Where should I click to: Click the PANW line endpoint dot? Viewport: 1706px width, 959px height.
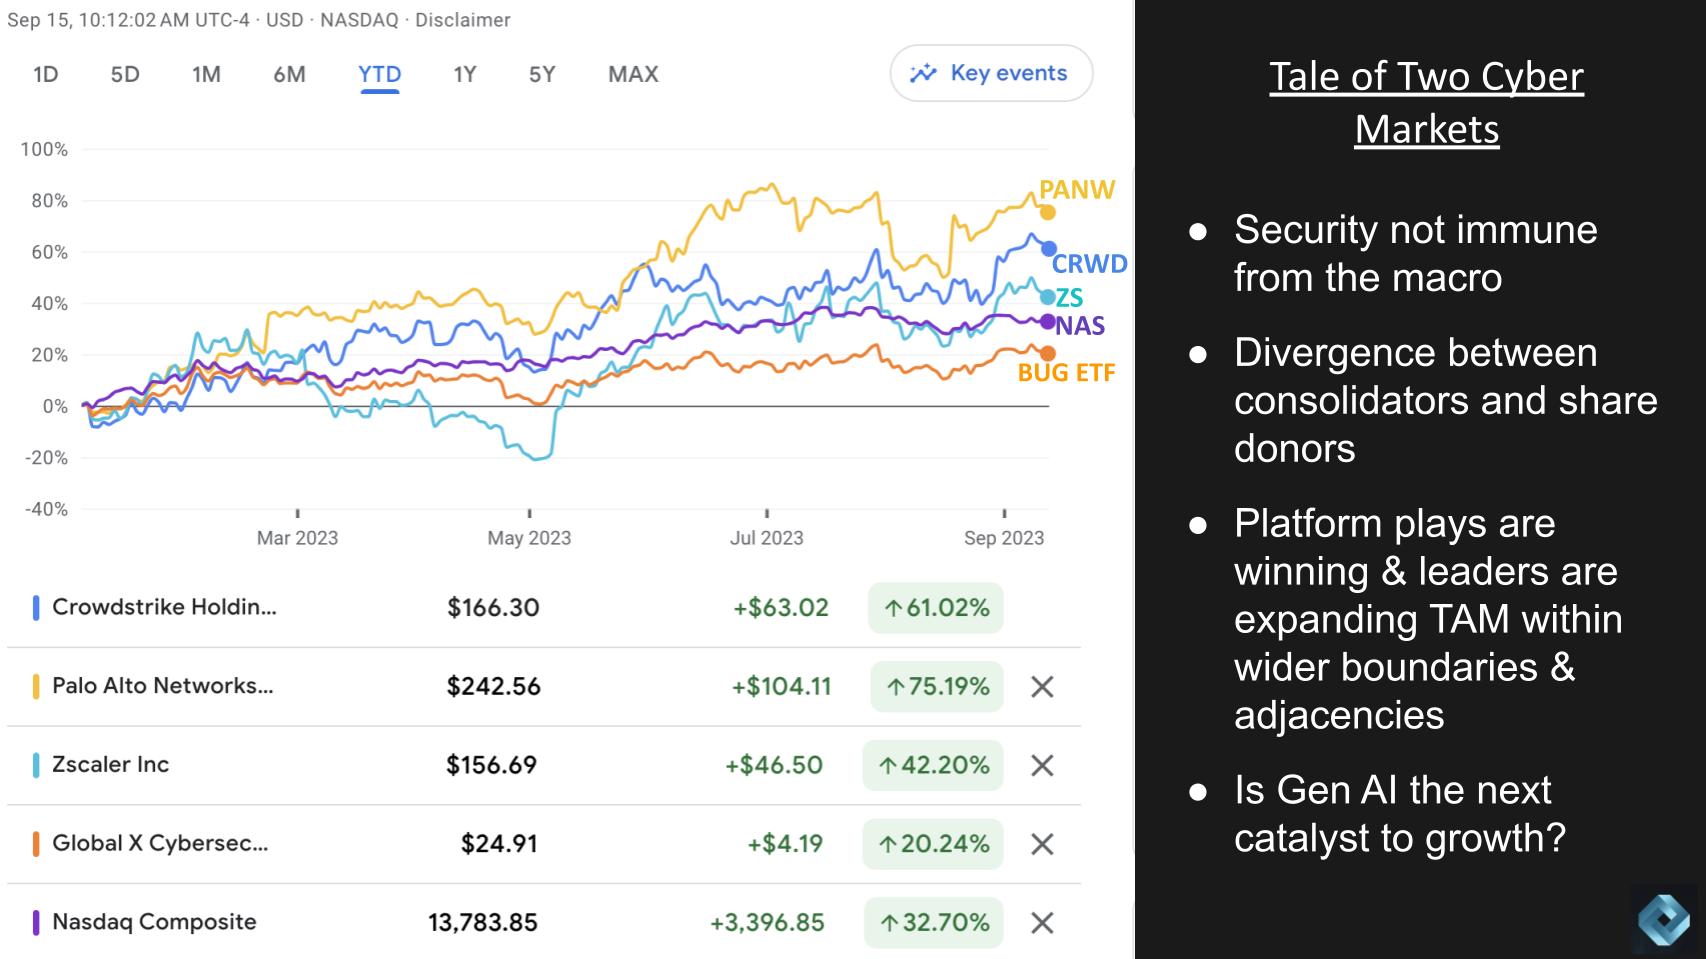pos(1047,212)
